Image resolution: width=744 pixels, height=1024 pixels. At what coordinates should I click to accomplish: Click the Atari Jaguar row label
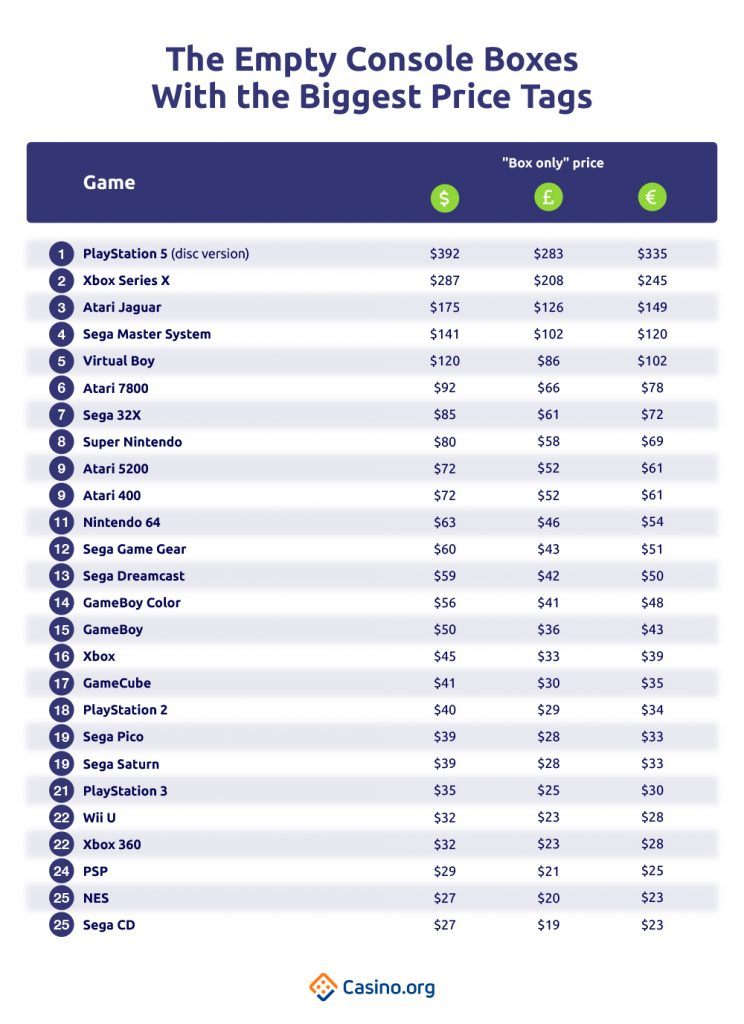[122, 307]
